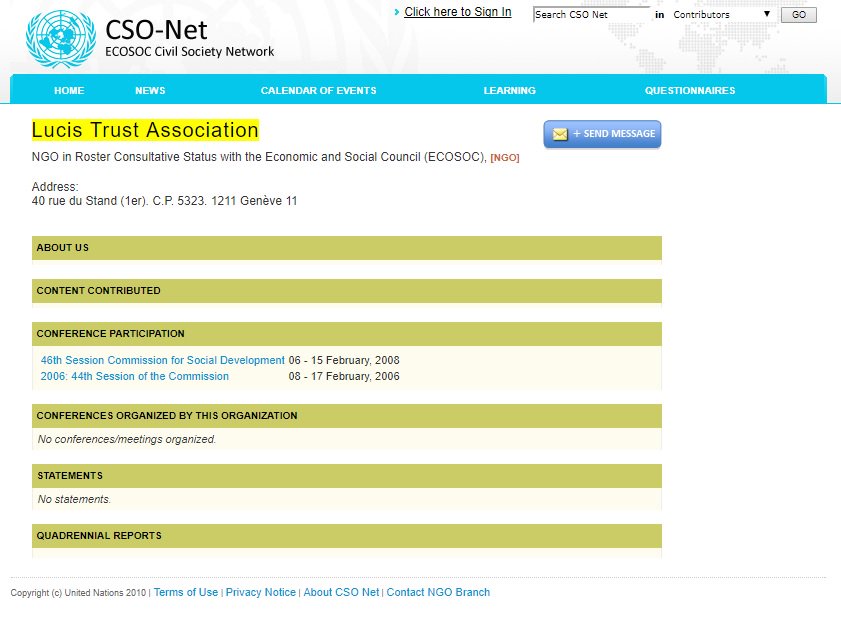Click the date 08 - 17 February, 2006
Viewport: 841px width, 619px height.
point(344,377)
